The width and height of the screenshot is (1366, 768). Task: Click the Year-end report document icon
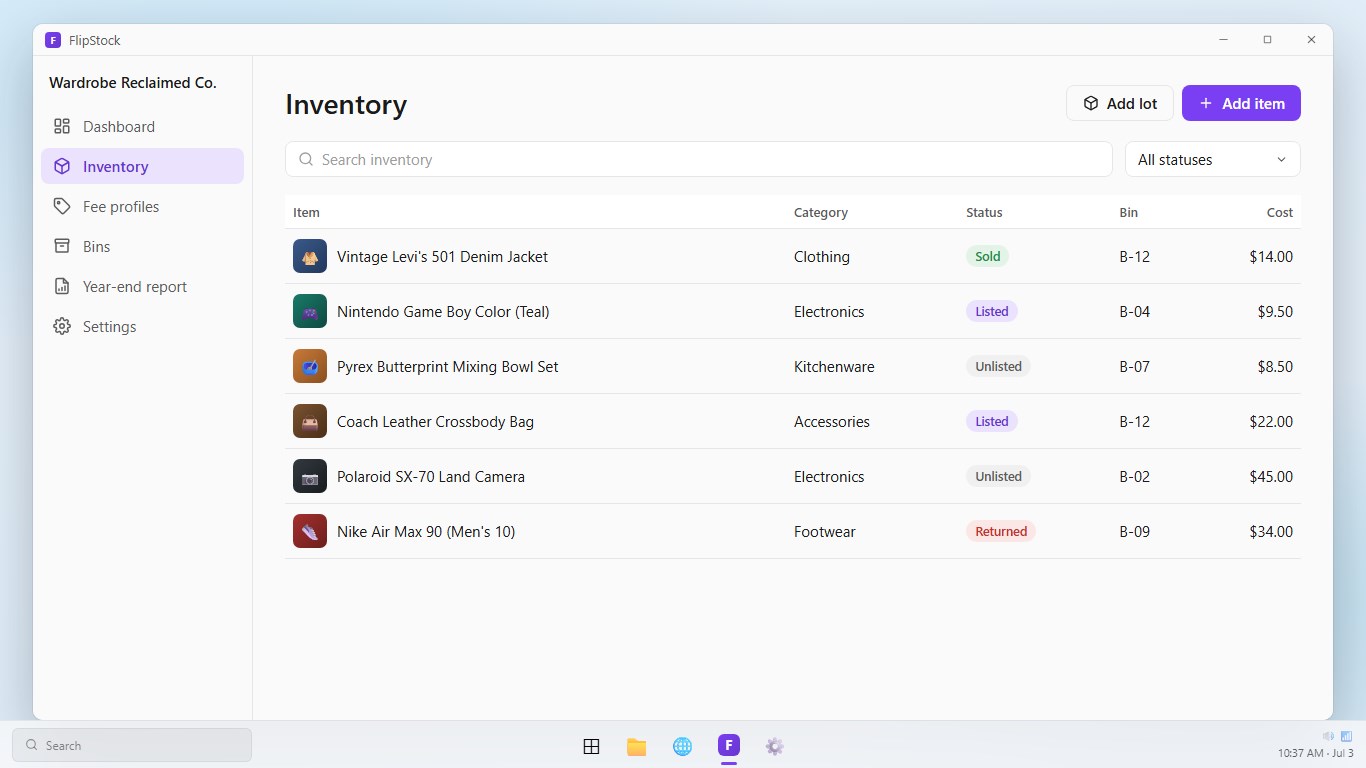62,286
